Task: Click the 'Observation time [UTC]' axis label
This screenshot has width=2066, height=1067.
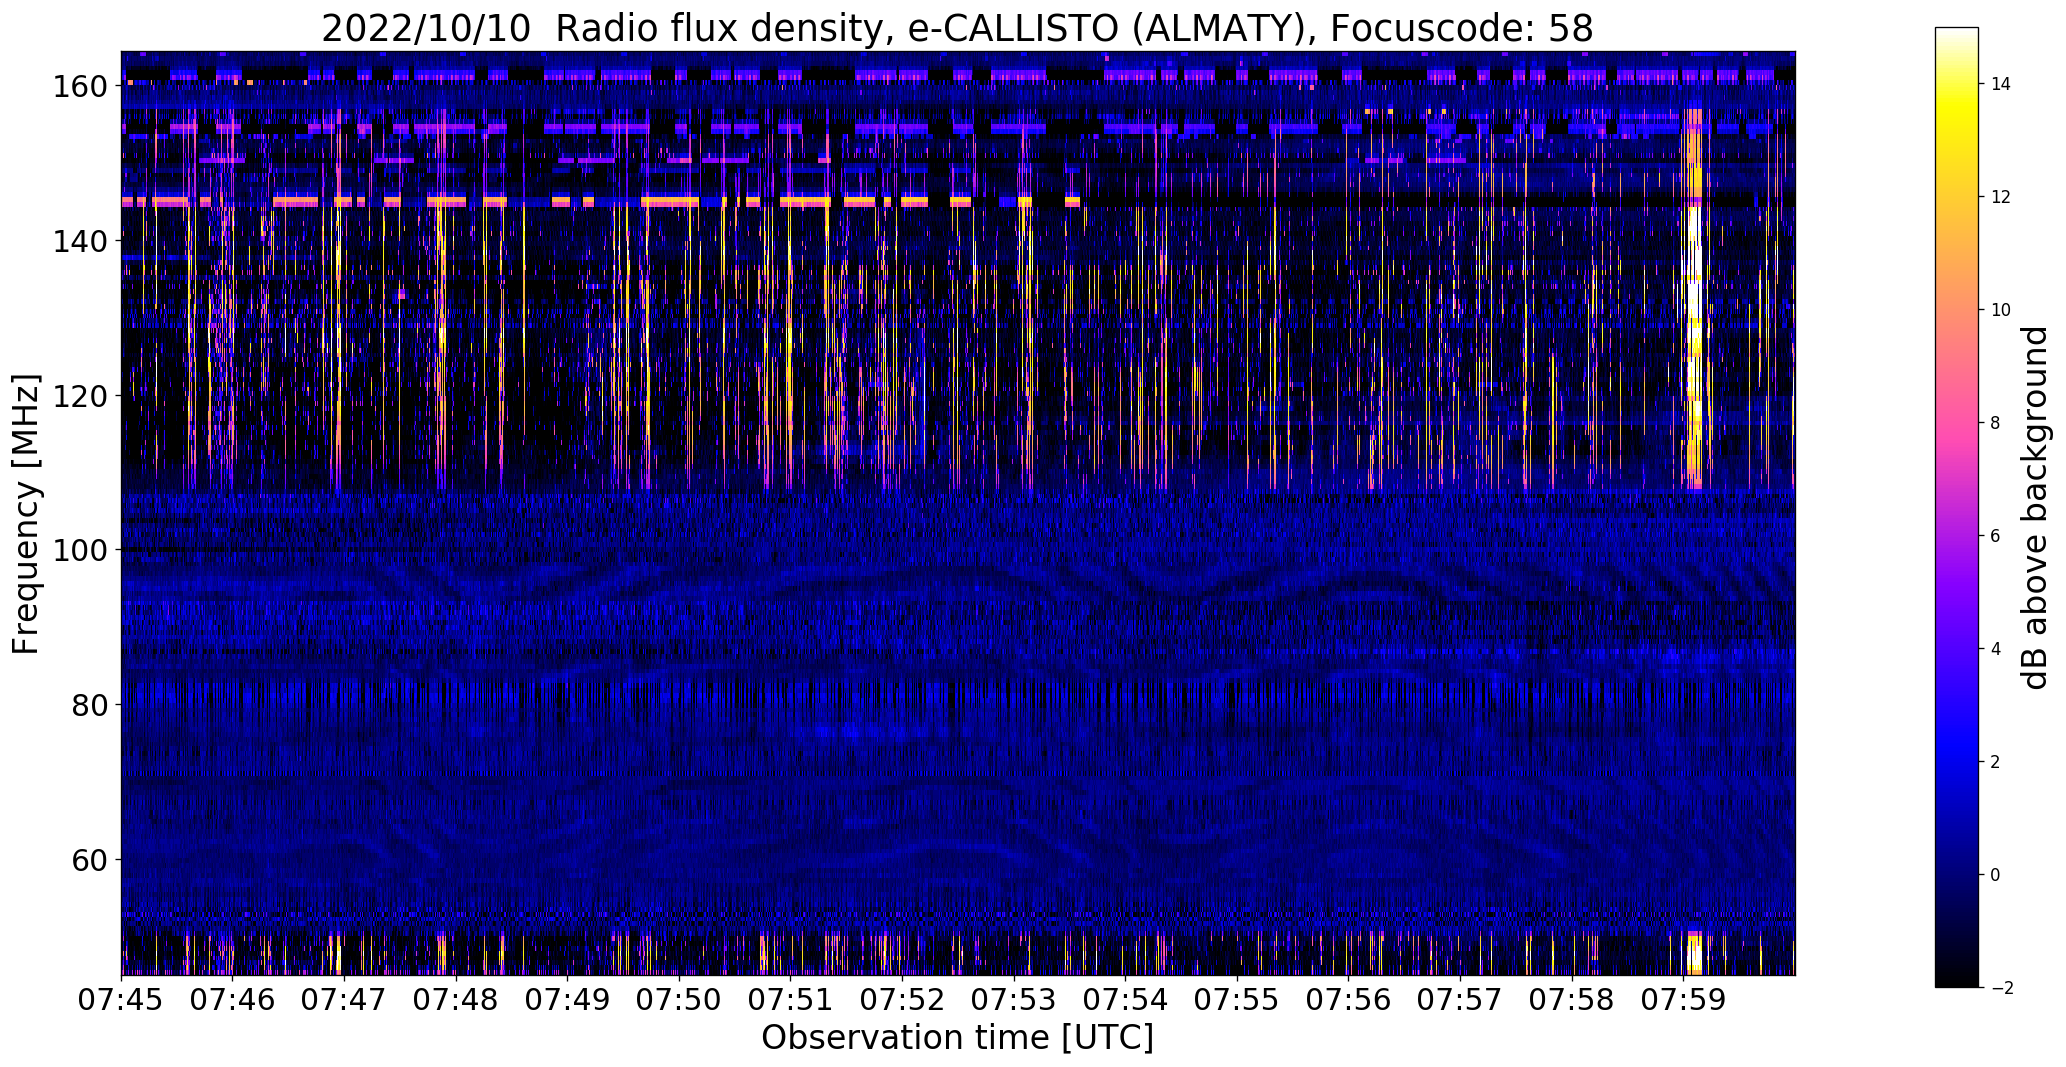Action: (957, 1038)
